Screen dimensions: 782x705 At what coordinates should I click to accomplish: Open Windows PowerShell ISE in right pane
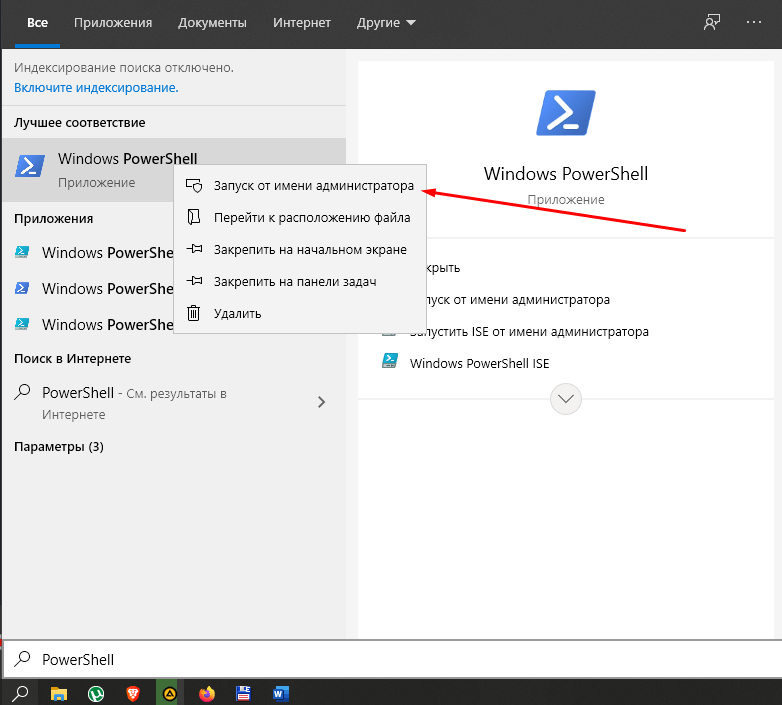(479, 363)
